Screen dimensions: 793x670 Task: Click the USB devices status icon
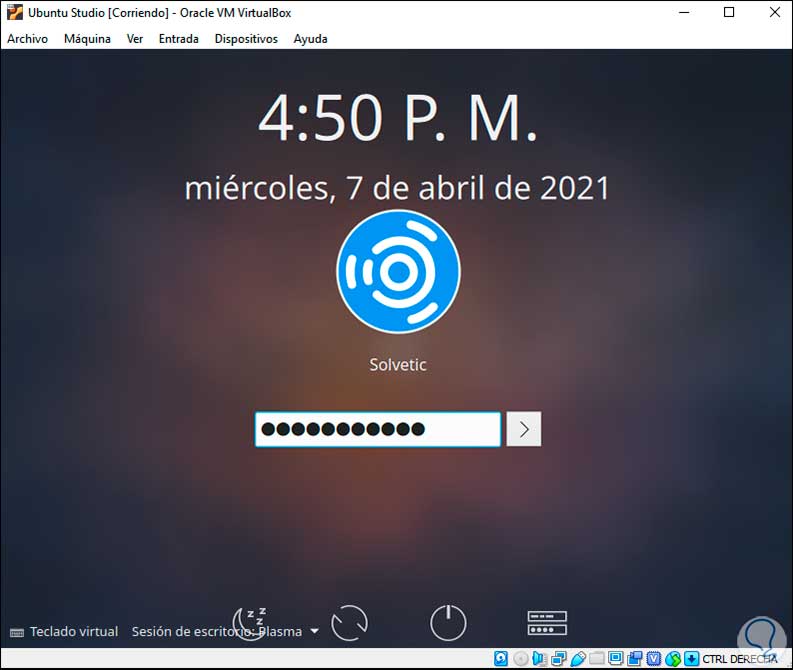[578, 658]
